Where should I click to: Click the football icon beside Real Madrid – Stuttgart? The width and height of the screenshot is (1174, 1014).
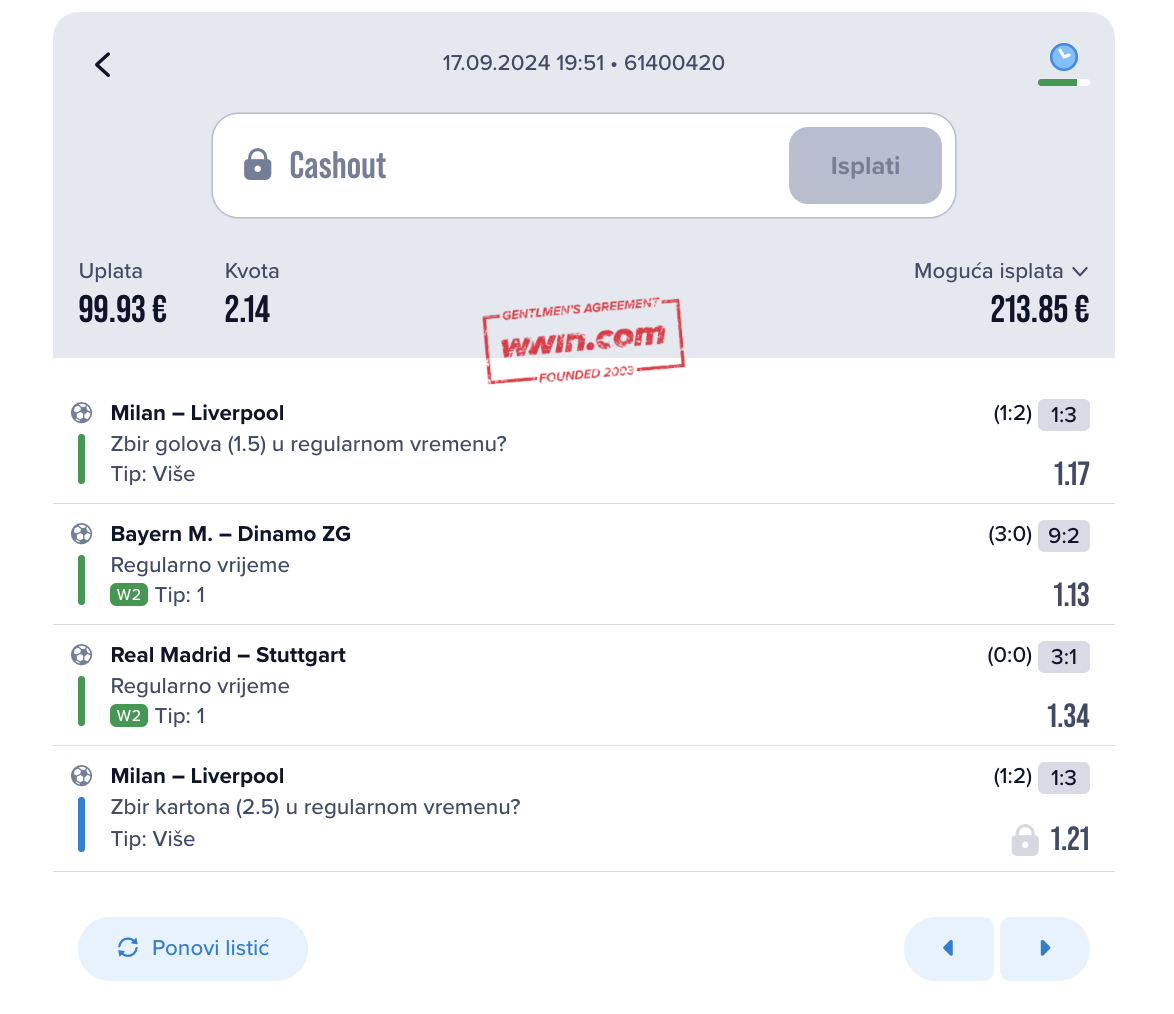point(82,655)
